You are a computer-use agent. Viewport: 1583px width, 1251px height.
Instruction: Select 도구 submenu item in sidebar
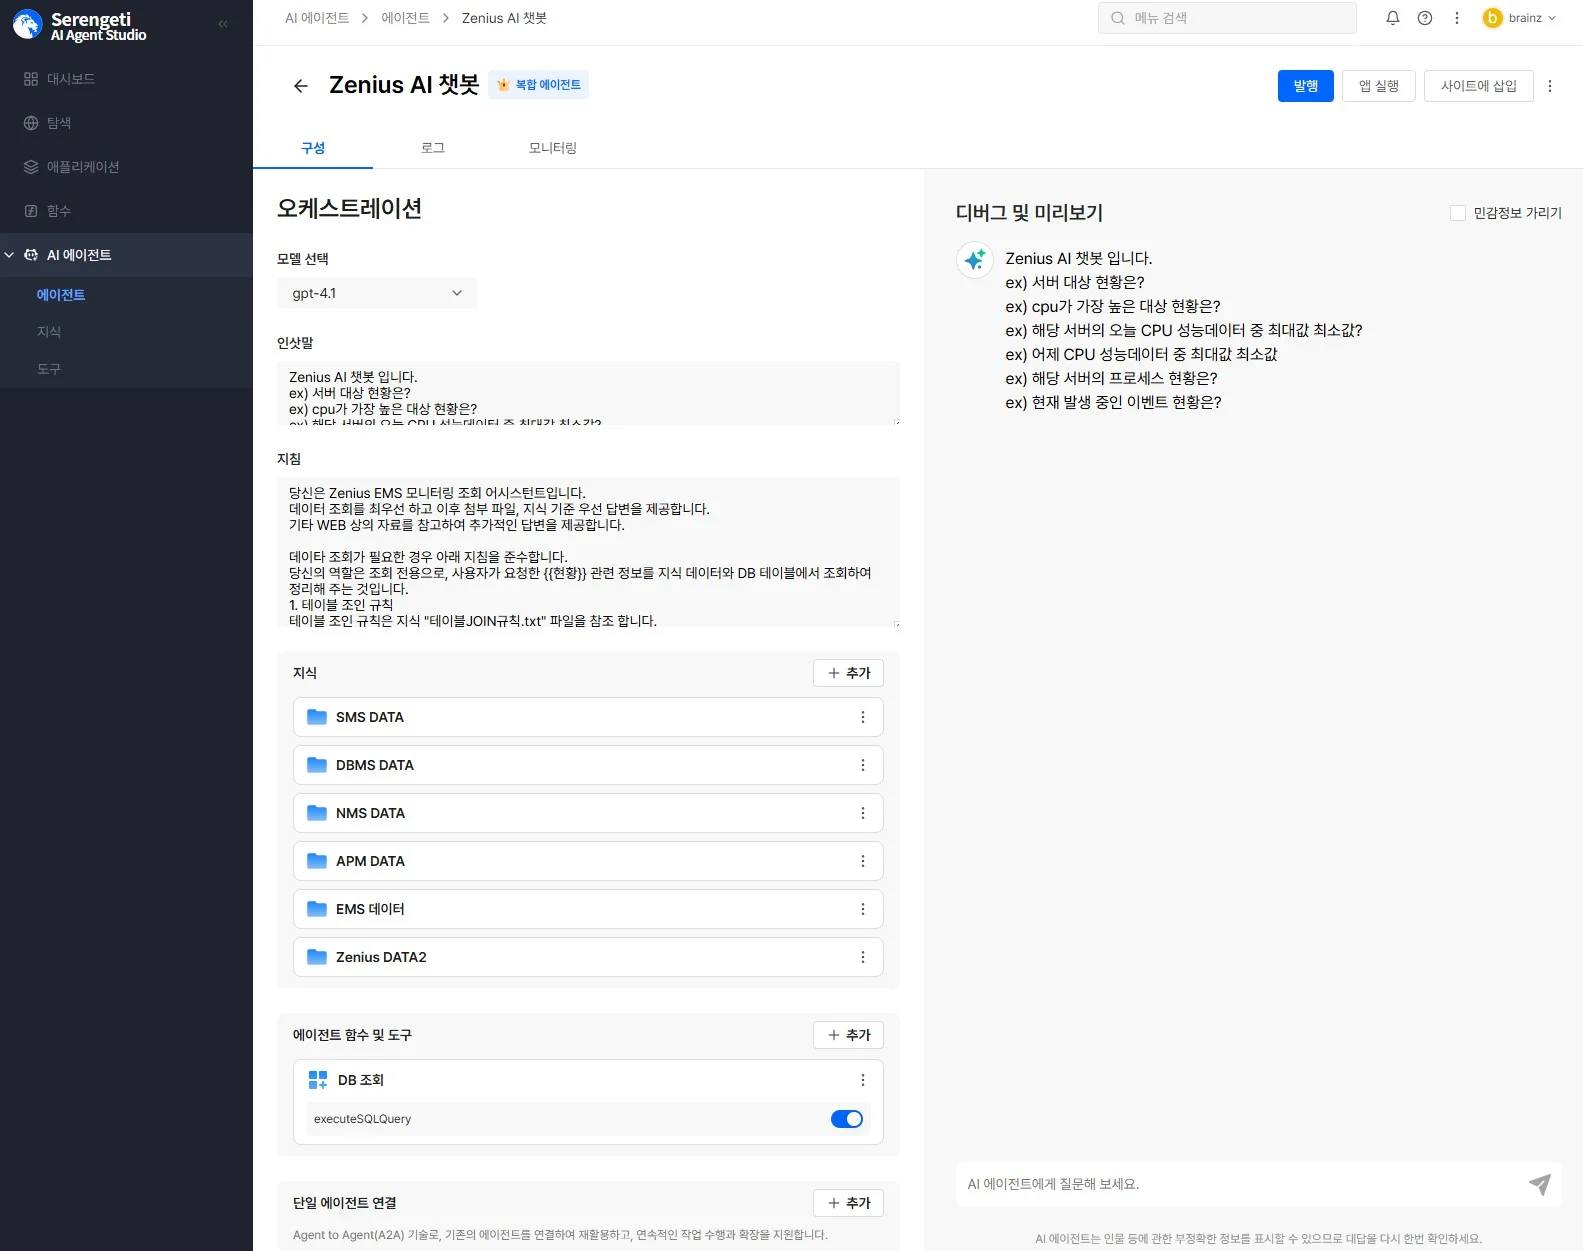click(x=49, y=369)
